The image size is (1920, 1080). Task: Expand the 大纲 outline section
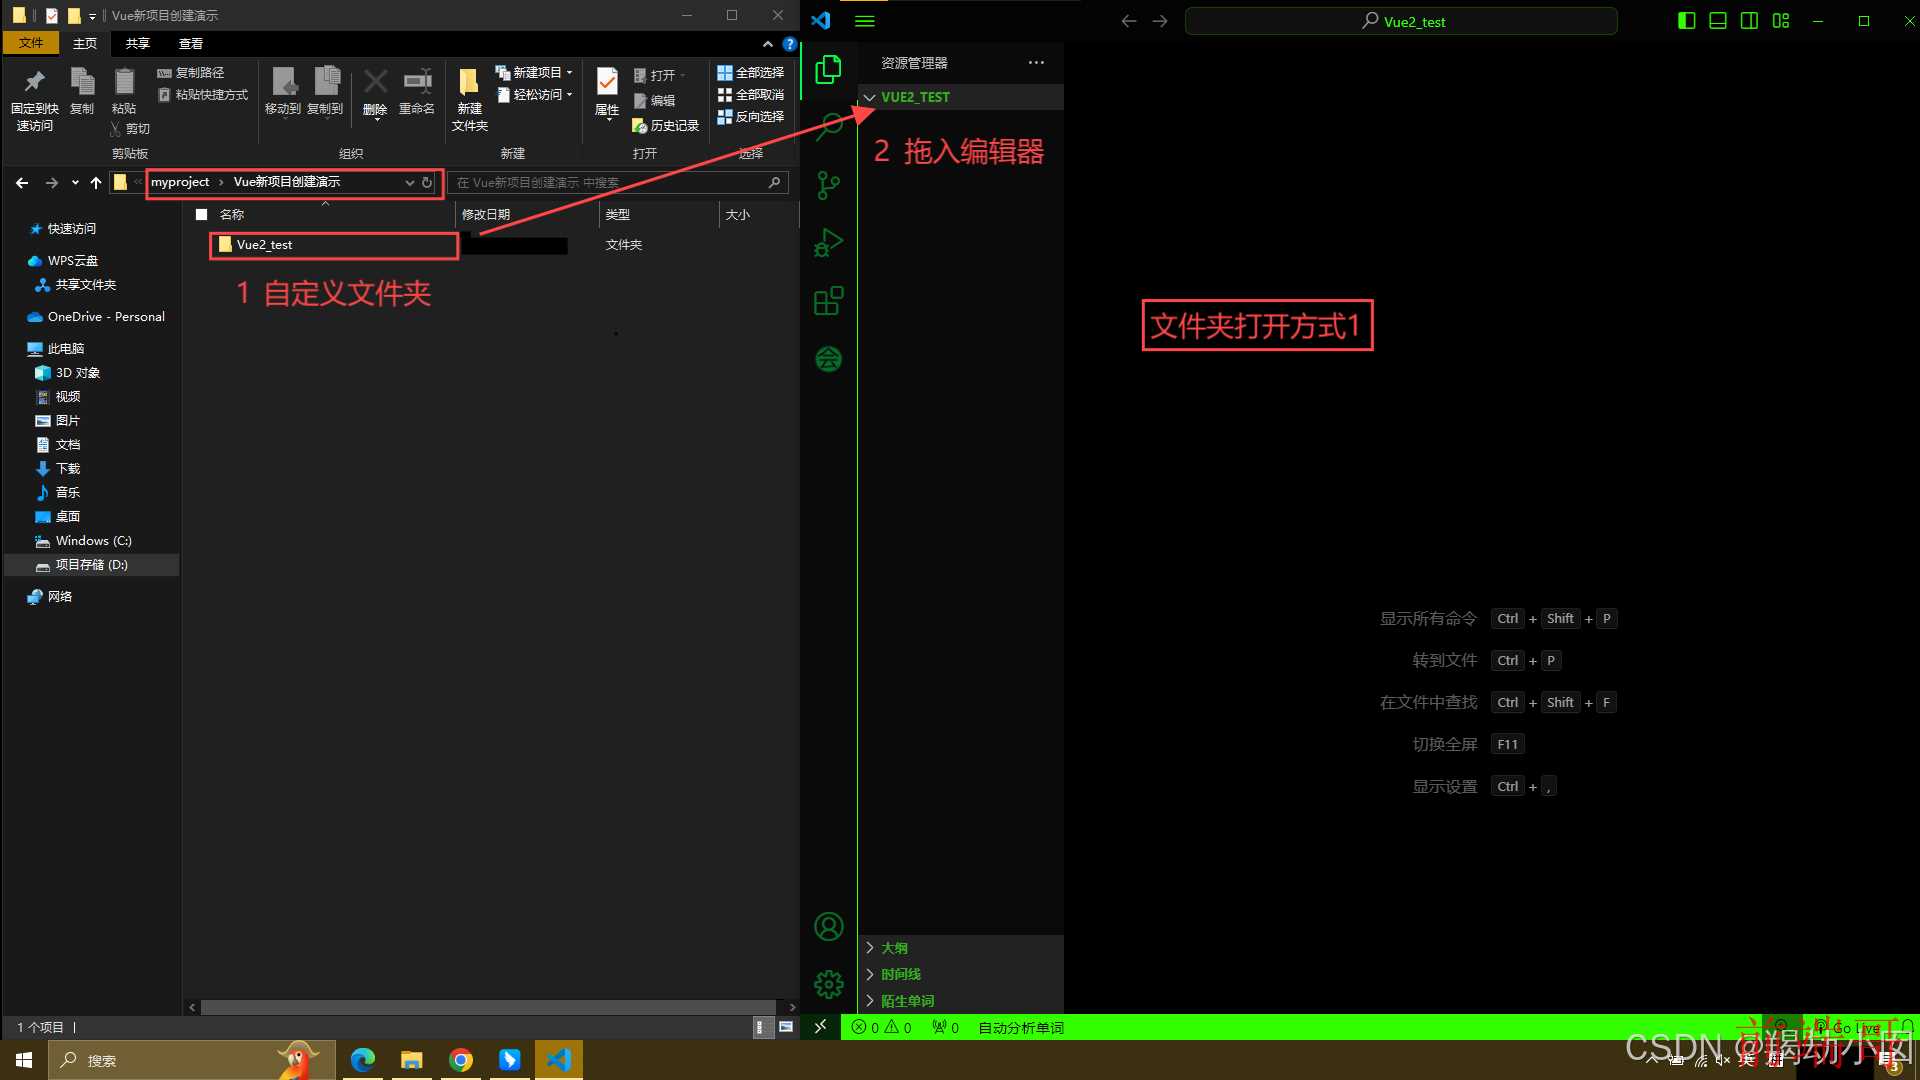tap(961, 948)
